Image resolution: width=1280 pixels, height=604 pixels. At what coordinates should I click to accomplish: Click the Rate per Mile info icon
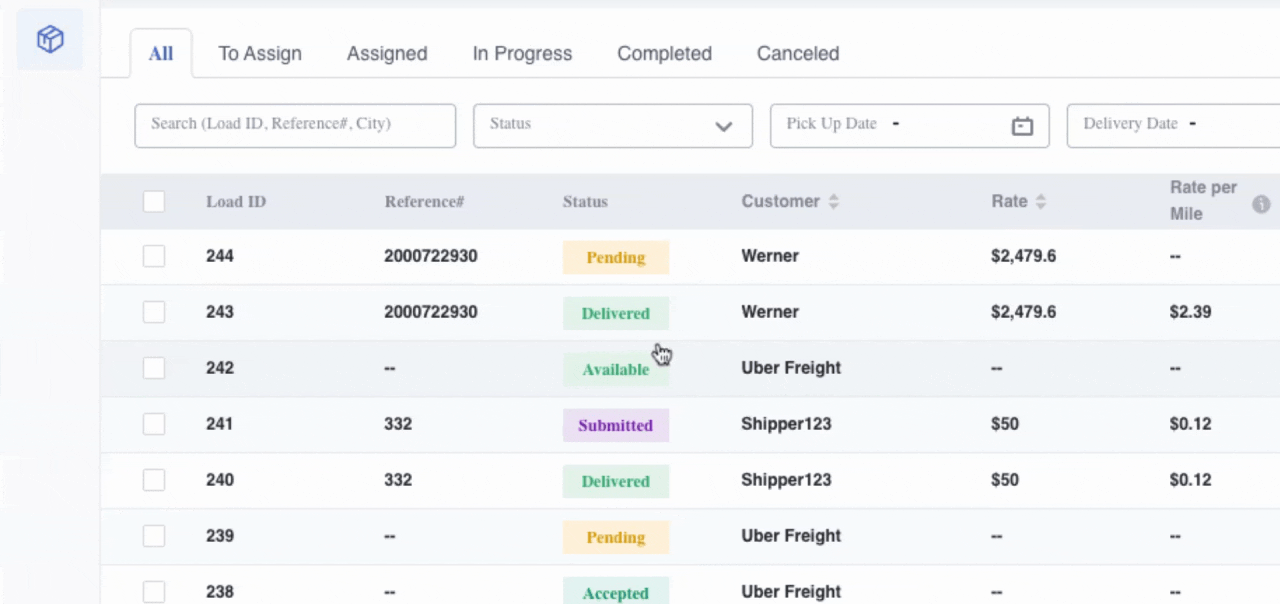(1261, 204)
